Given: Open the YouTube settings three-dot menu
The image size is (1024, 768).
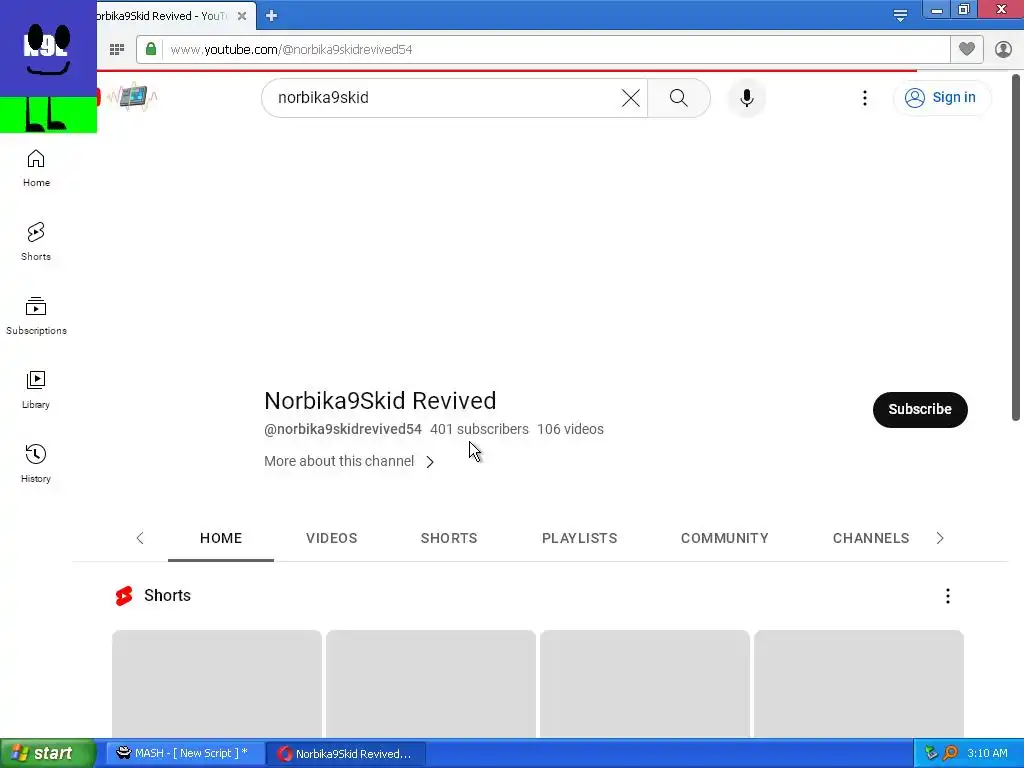Looking at the screenshot, I should point(865,98).
